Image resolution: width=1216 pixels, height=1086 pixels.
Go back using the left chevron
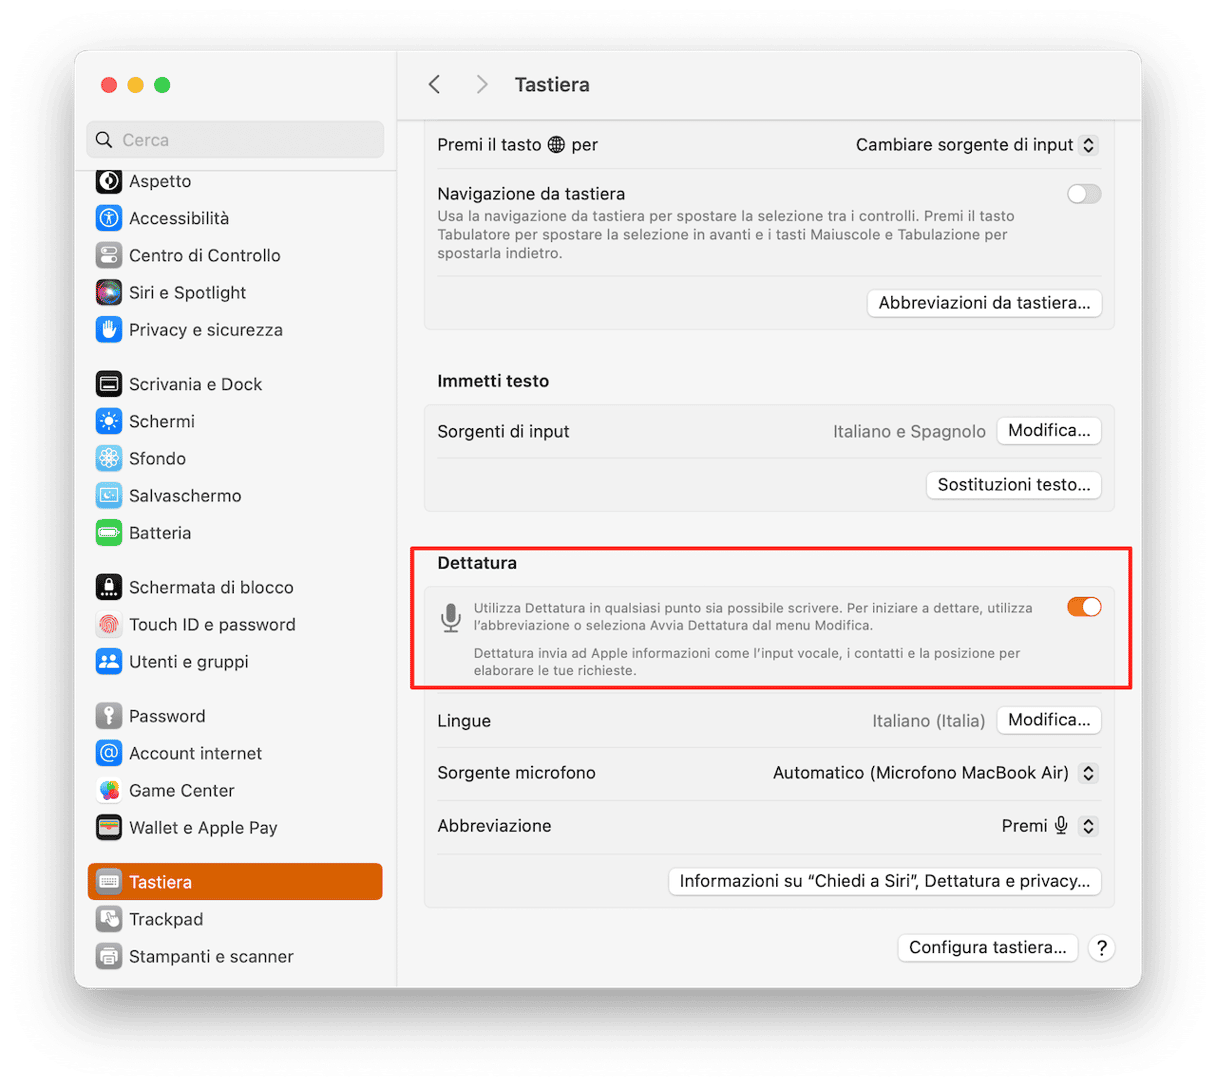click(x=435, y=85)
